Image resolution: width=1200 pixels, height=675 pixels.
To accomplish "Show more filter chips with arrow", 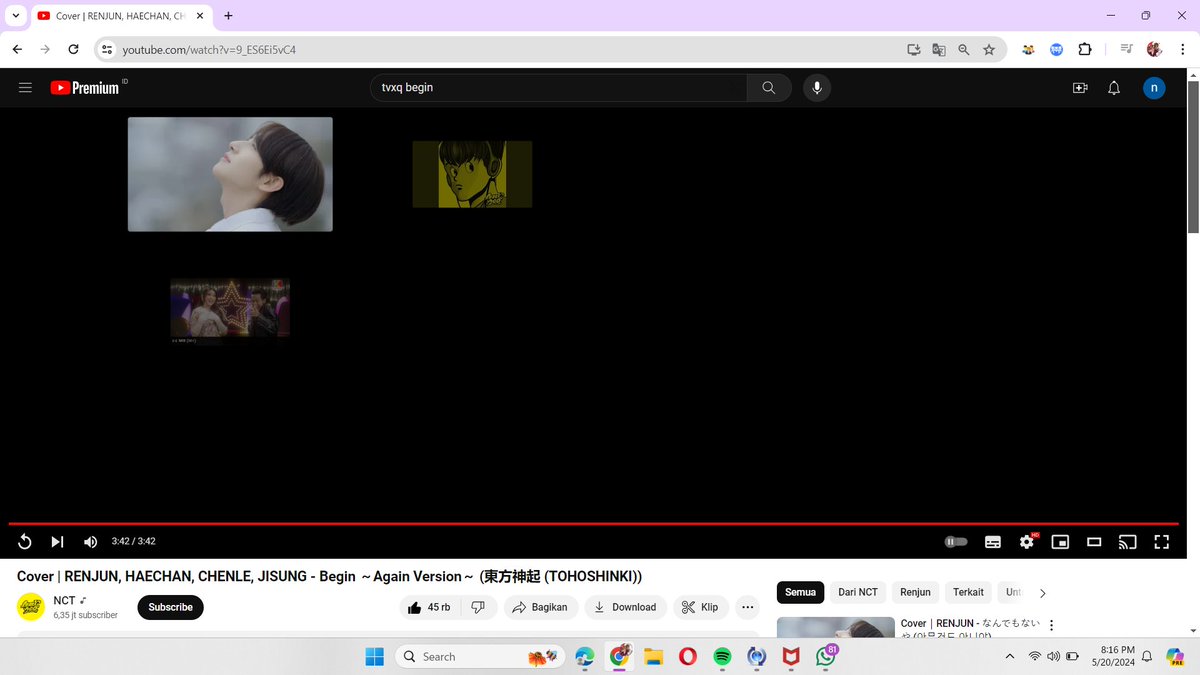I will [x=1043, y=593].
